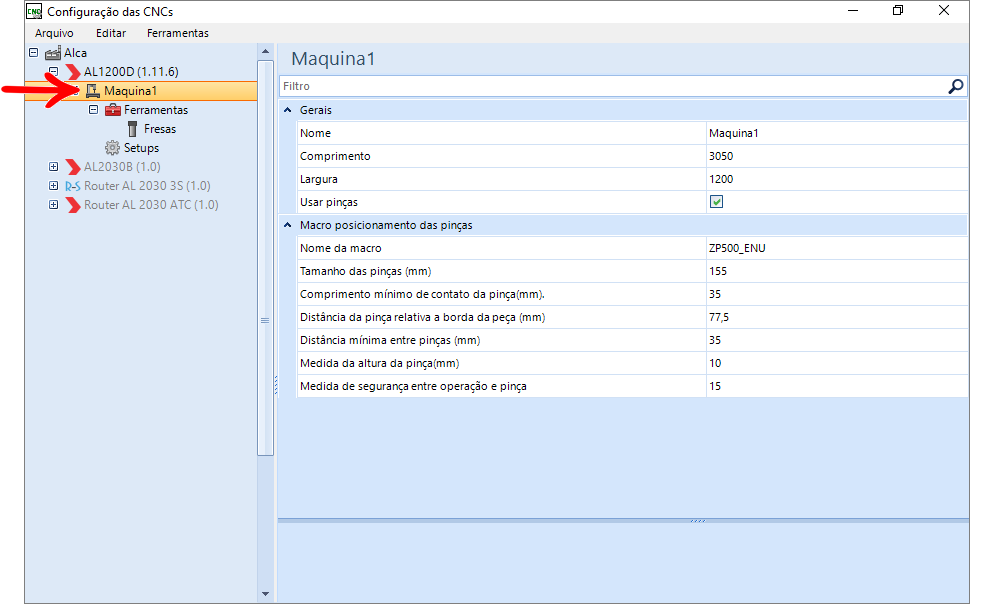This screenshot has height=609, width=981.
Task: Collapse the Gerais property section
Action: 288,110
